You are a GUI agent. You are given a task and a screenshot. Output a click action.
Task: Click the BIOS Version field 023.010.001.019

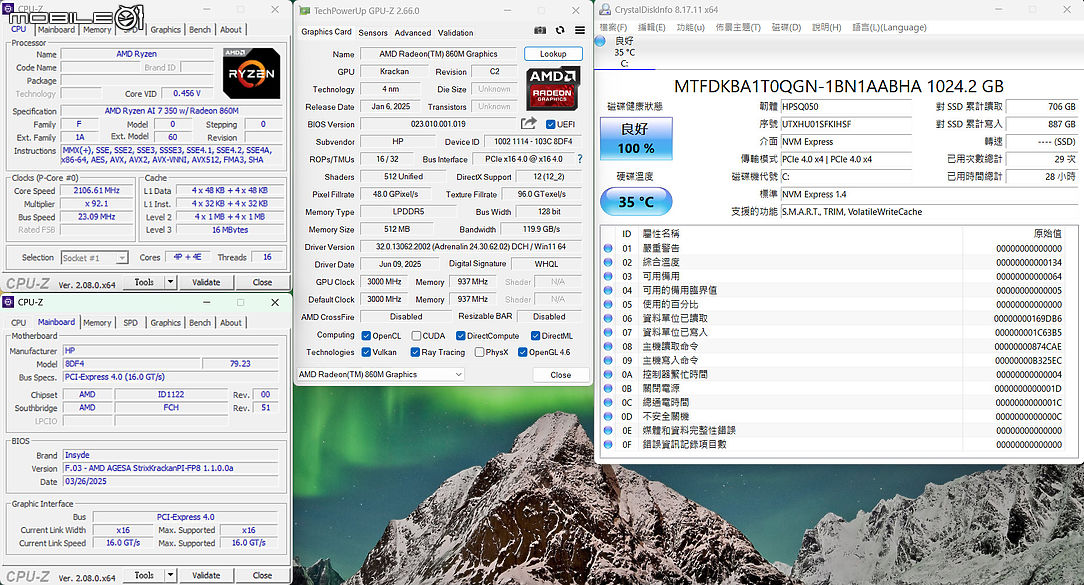tap(438, 124)
